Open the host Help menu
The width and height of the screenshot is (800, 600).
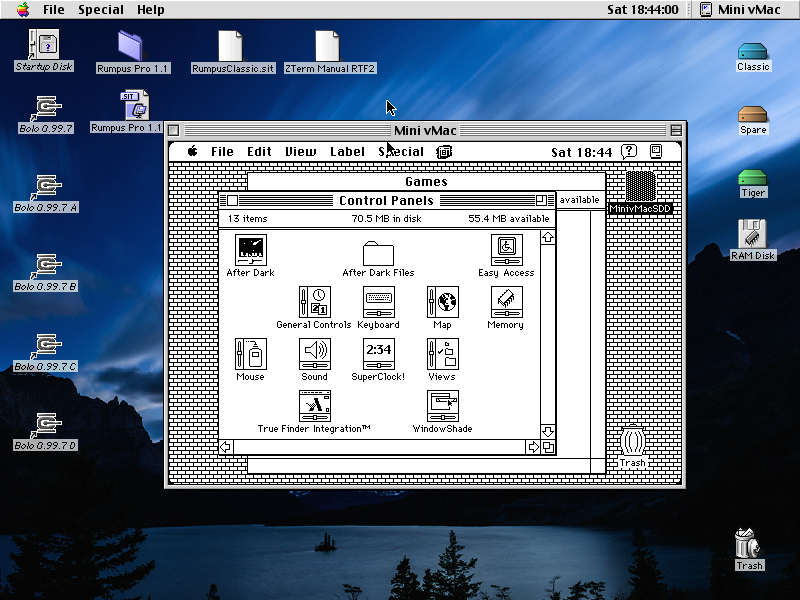(151, 10)
